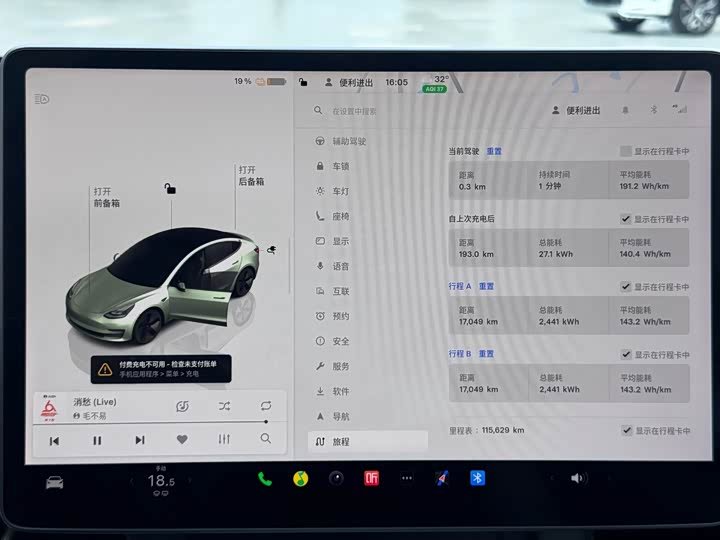Tap the car controls icon
Image resolution: width=720 pixels, height=540 pixels.
[x=55, y=483]
